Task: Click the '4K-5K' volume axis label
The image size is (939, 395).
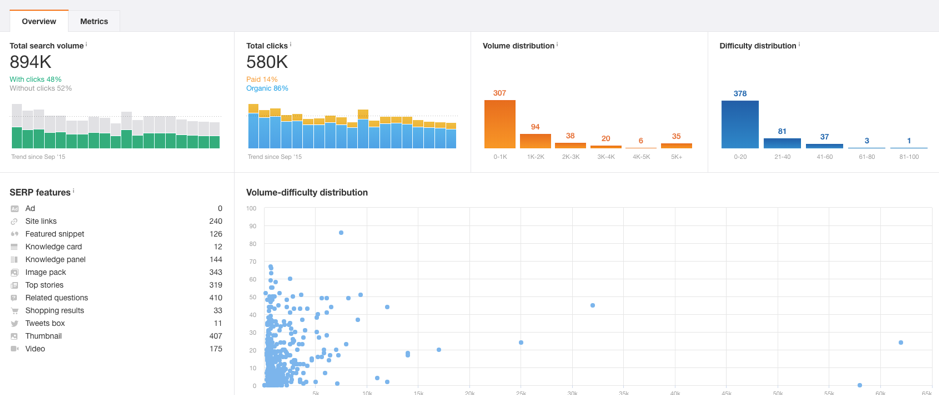Action: pos(641,156)
